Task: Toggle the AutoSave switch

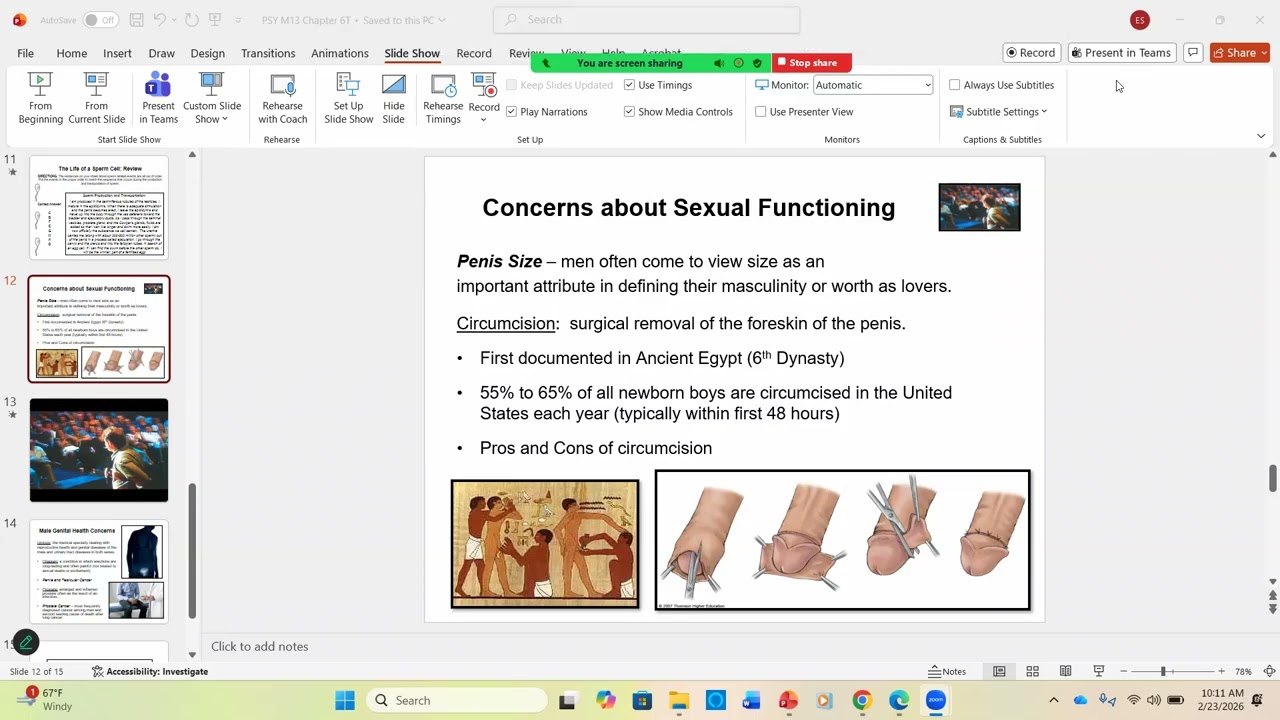Action: (x=100, y=20)
